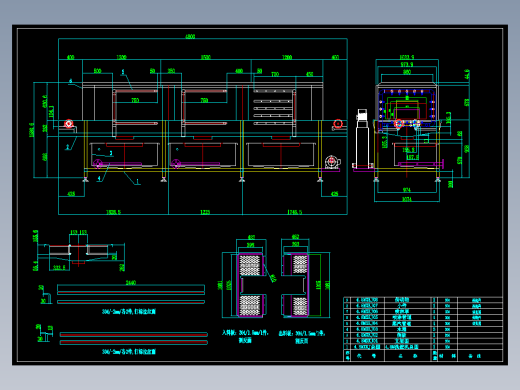This screenshot has height=390, width=520.
Task: Click the header row of the parts list table
Action: click(x=423, y=356)
